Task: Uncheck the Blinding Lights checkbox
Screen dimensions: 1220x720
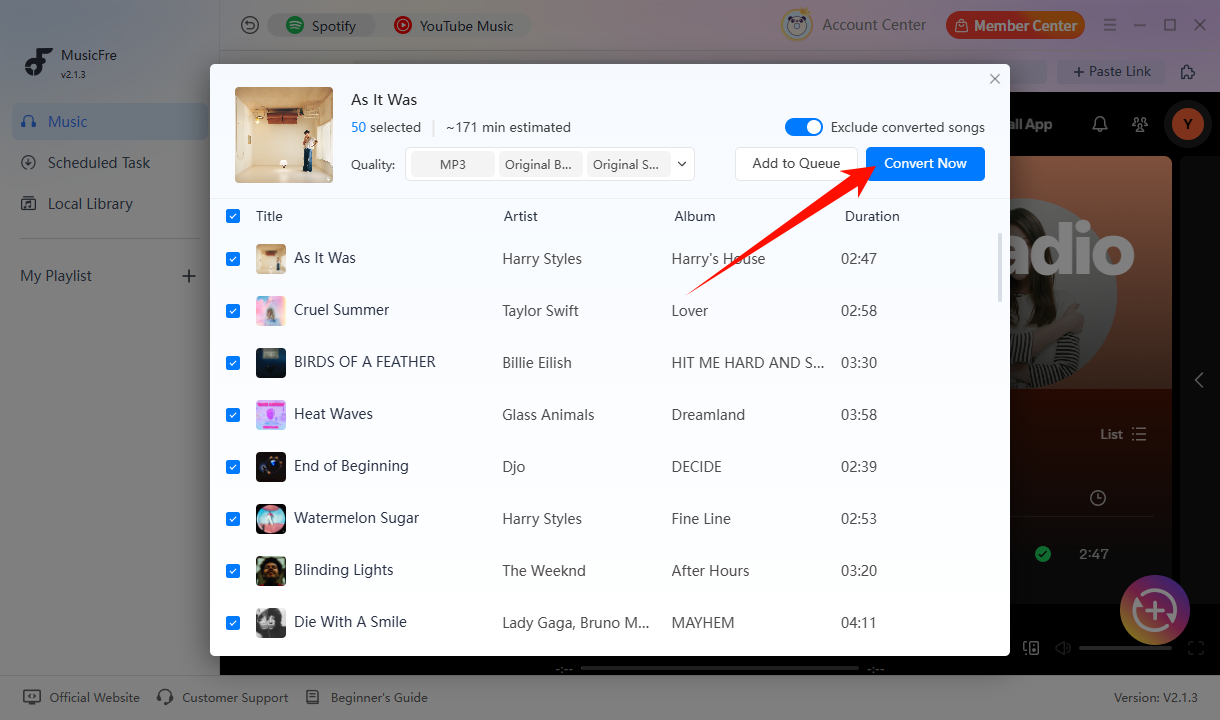Action: 233,571
